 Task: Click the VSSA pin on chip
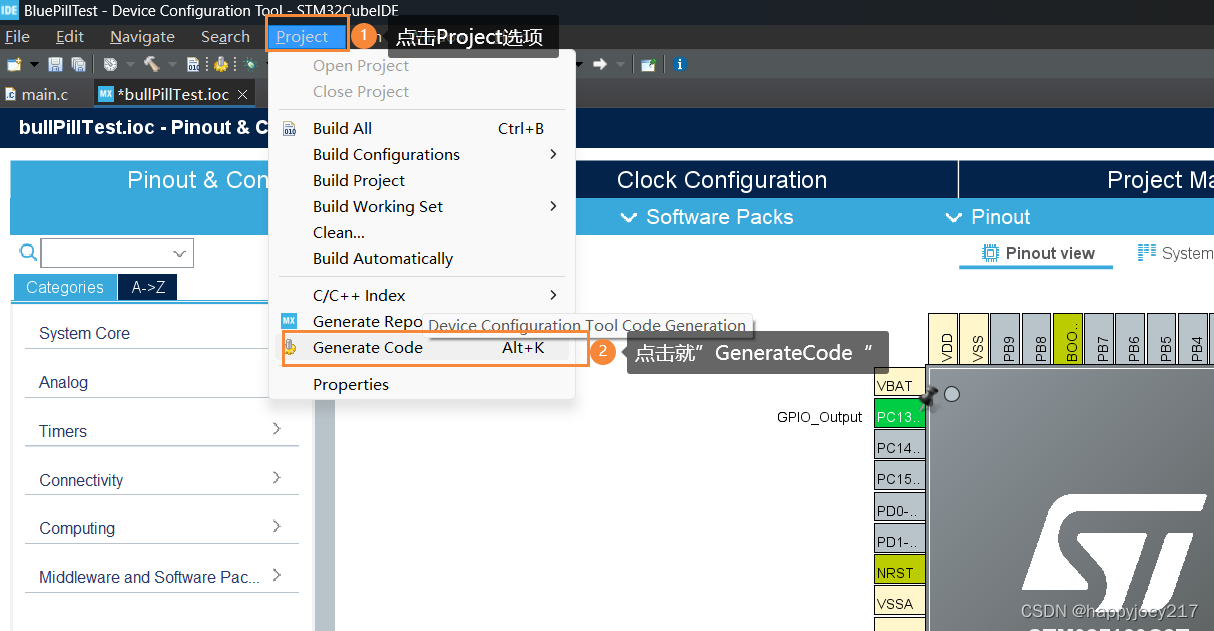pyautogui.click(x=900, y=603)
